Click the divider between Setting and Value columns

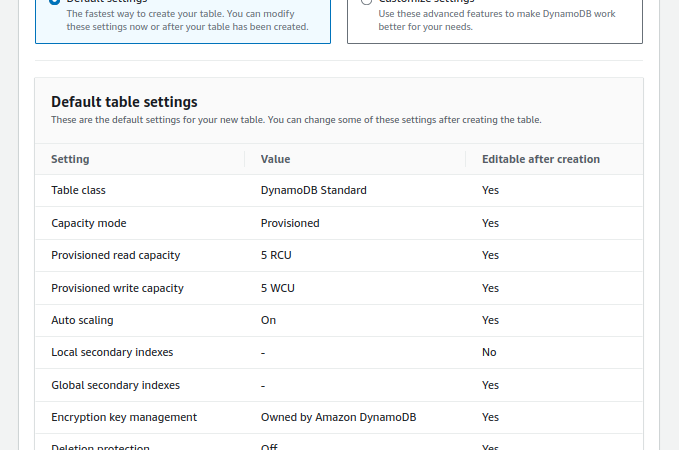[x=245, y=159]
